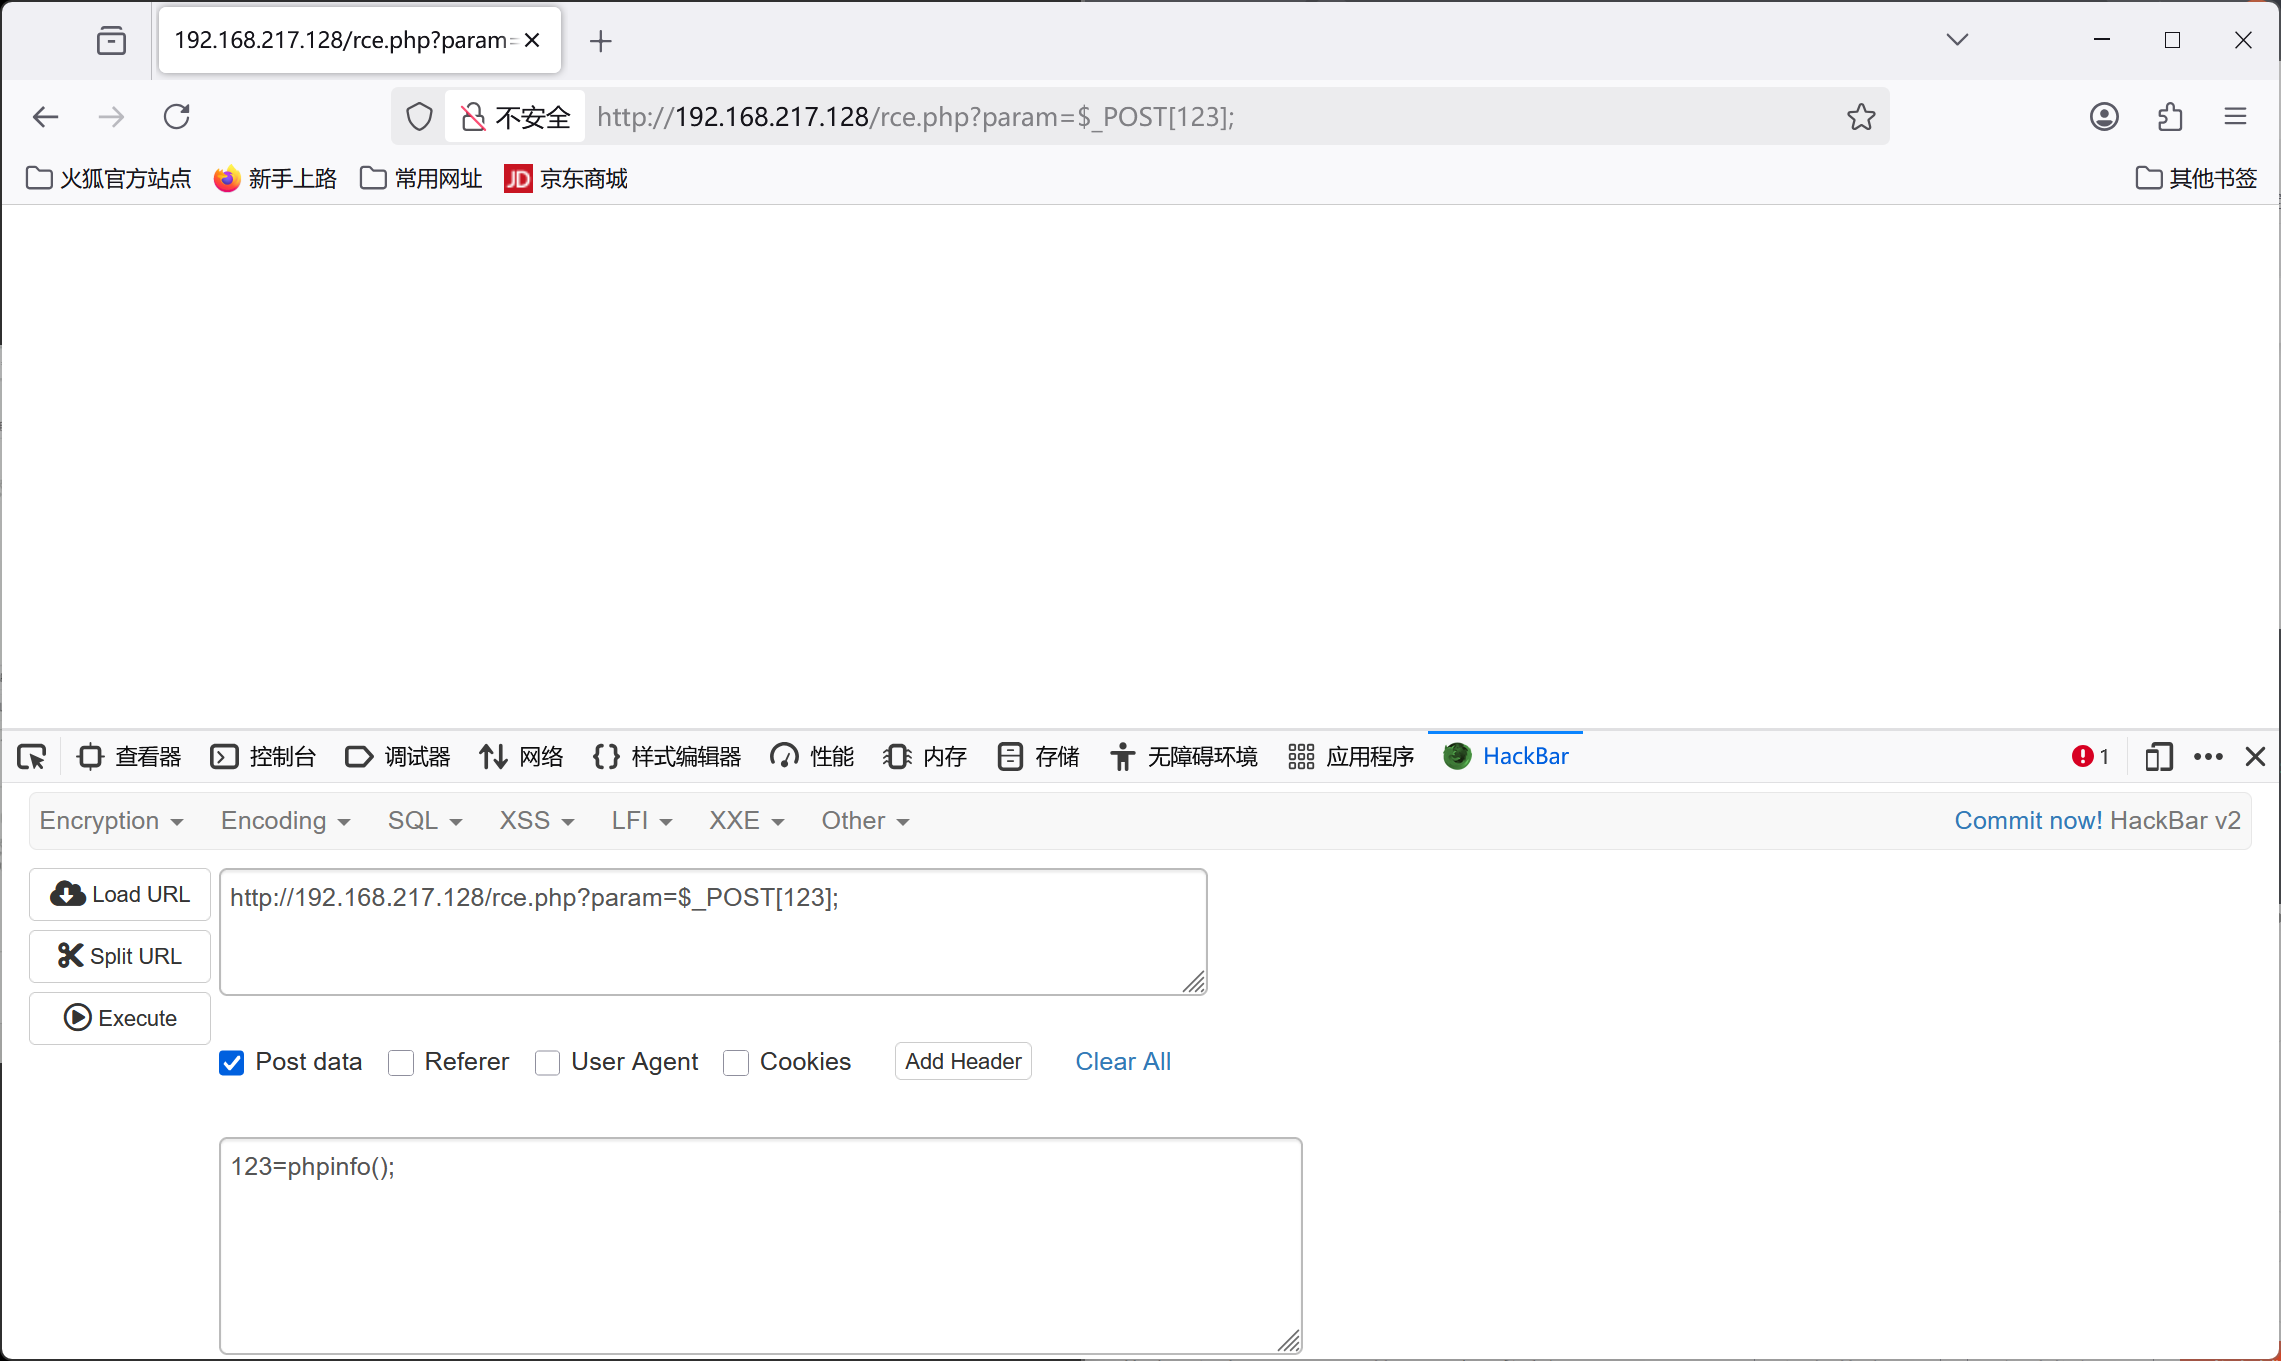This screenshot has width=2281, height=1361.
Task: Expand the XSS dropdown
Action: click(536, 821)
